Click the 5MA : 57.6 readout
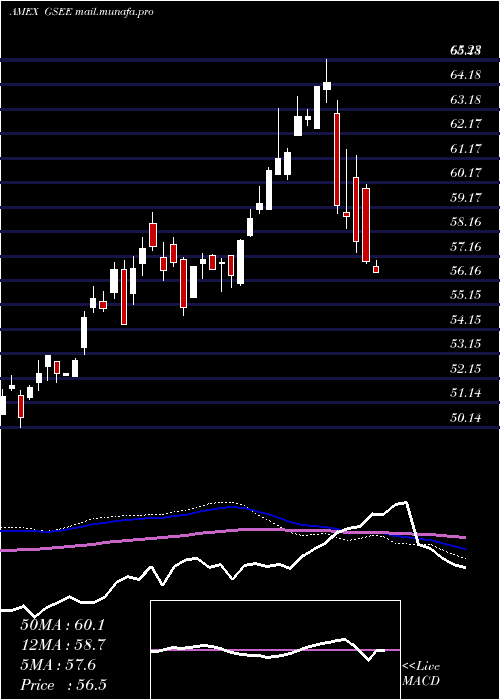 click(58, 665)
